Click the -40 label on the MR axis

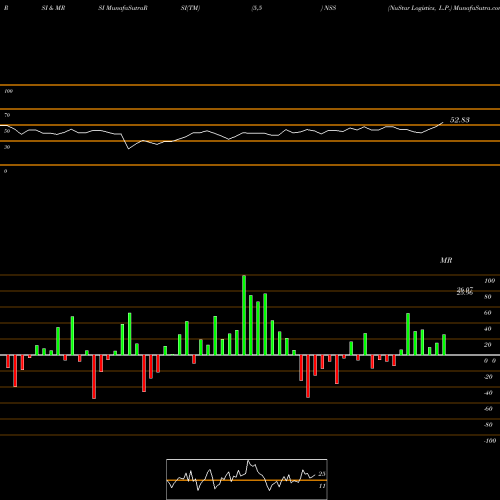tap(488, 393)
